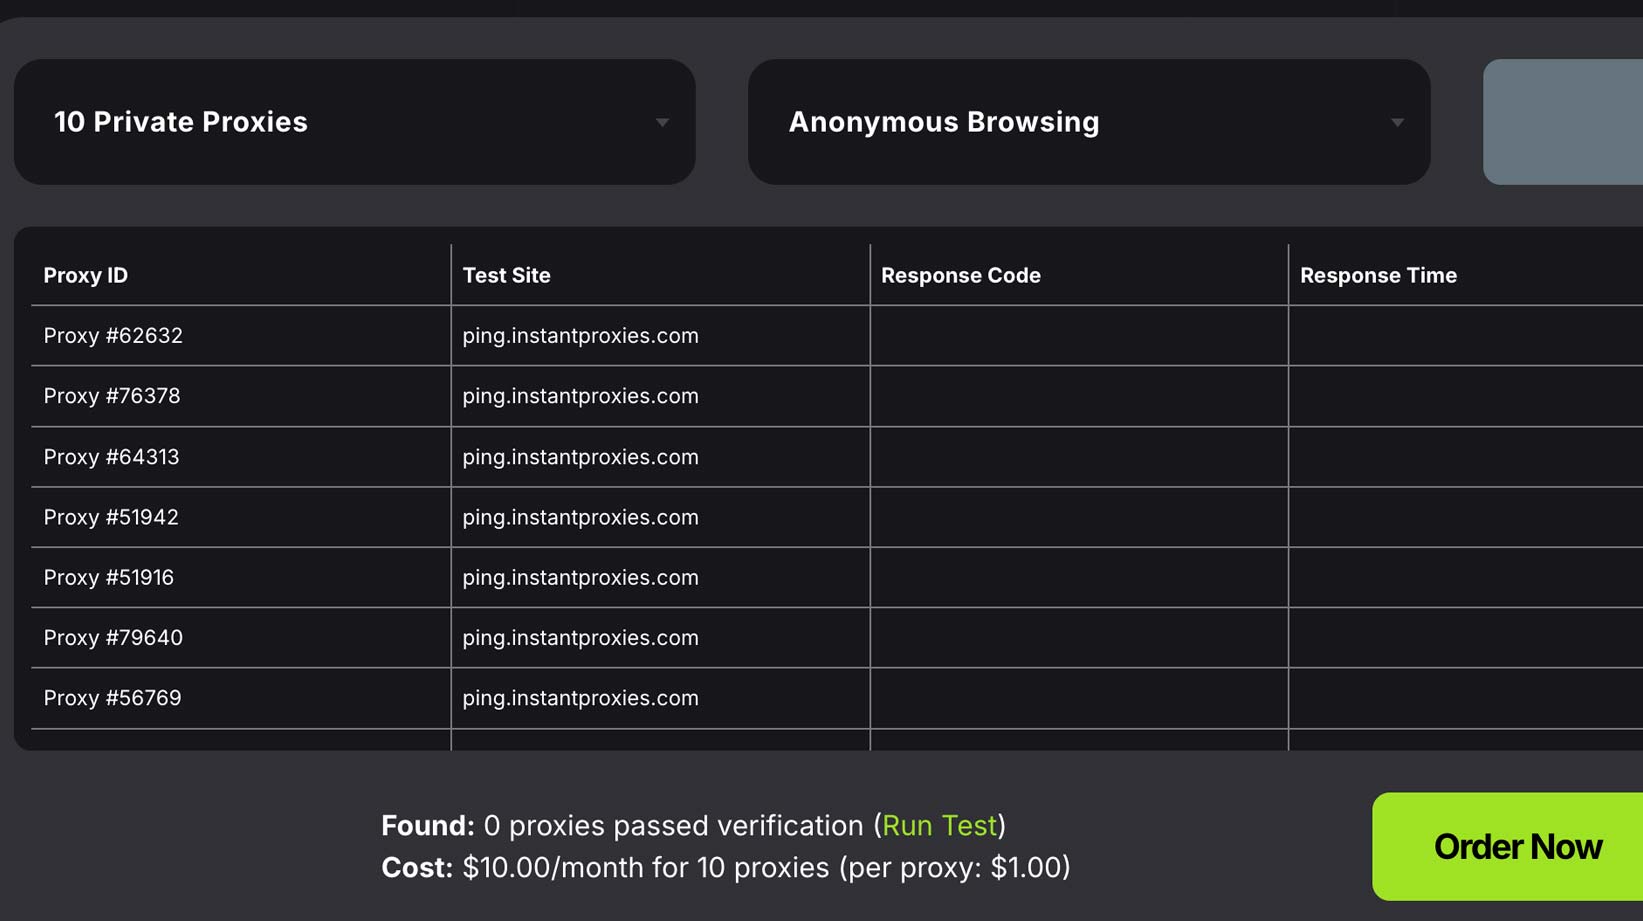1643x921 pixels.
Task: Click test site cell for Proxy #62632
Action: [580, 336]
